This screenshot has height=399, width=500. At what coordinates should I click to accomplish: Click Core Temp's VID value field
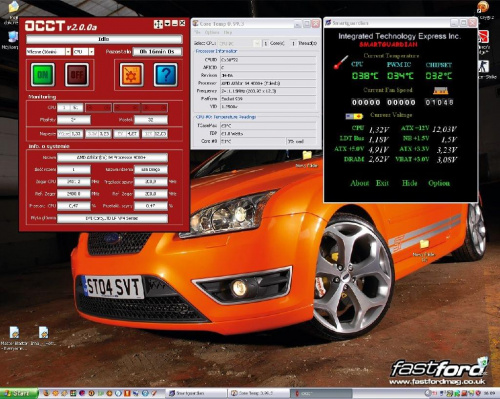click(268, 107)
